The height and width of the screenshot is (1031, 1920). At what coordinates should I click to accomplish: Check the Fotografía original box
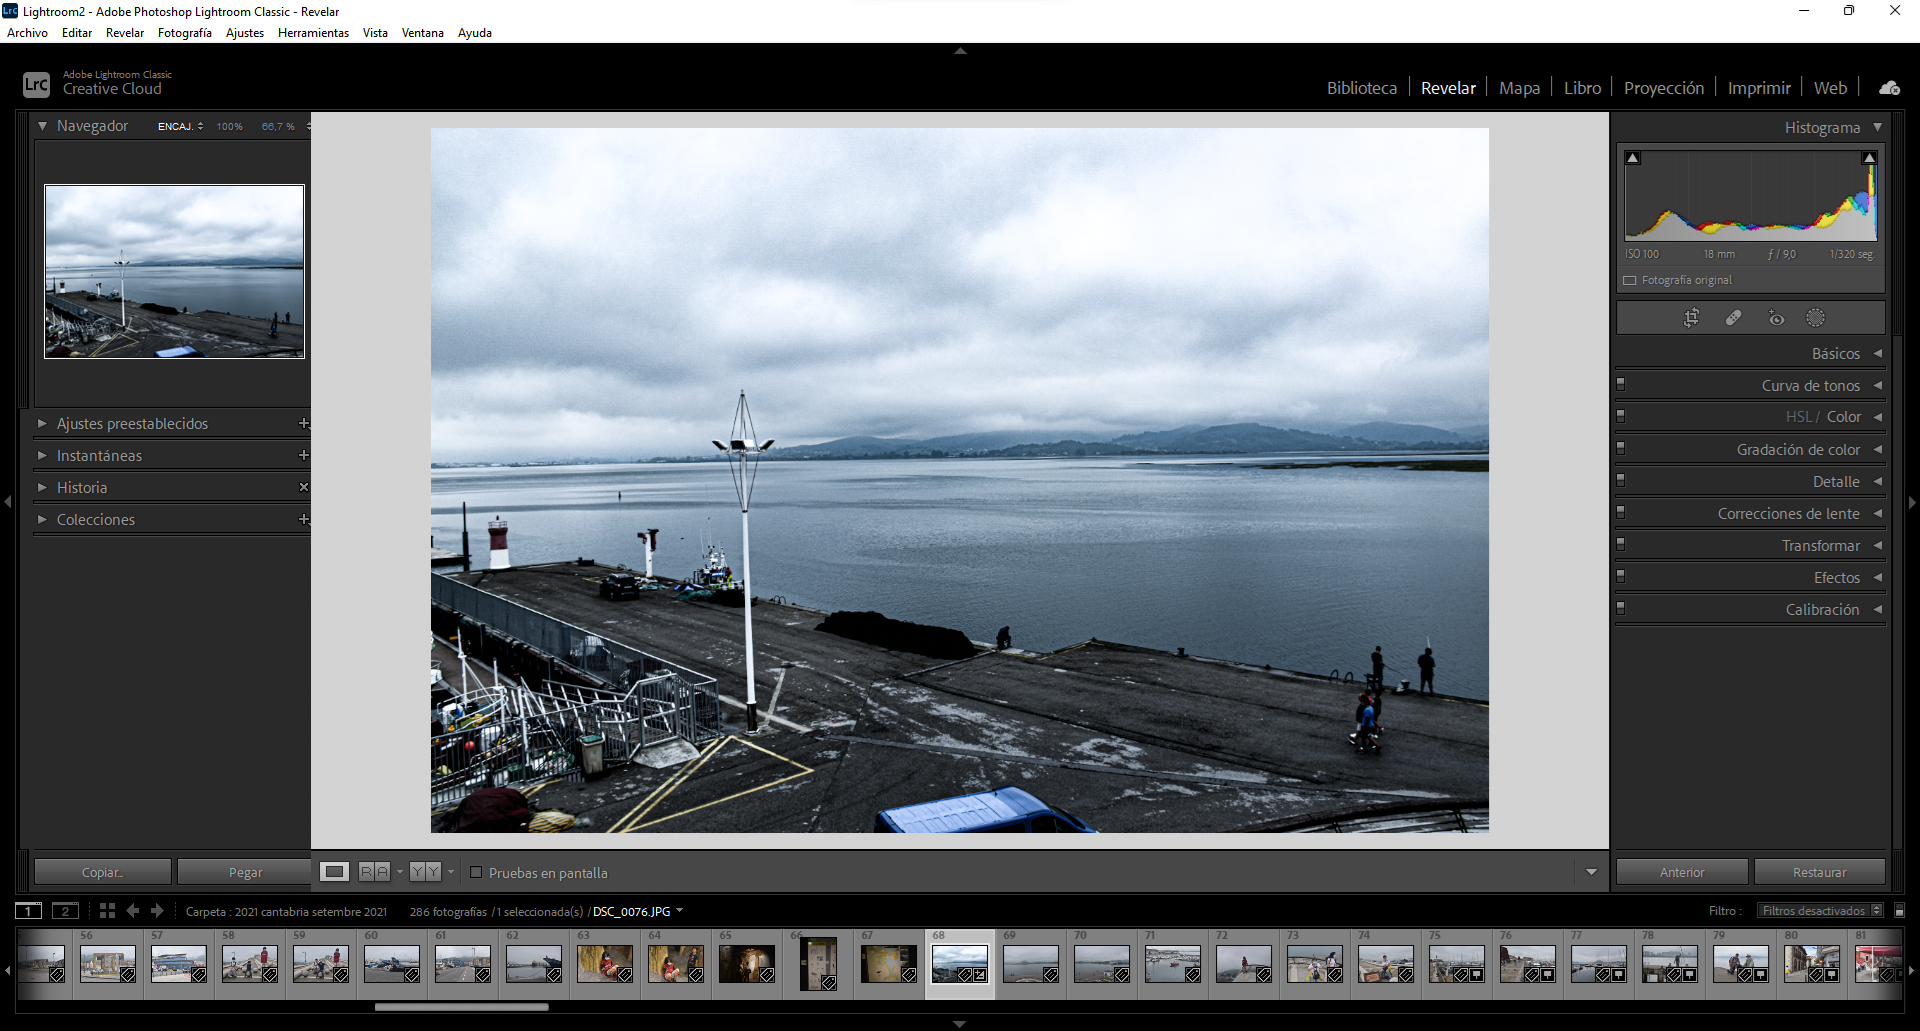tap(1630, 281)
